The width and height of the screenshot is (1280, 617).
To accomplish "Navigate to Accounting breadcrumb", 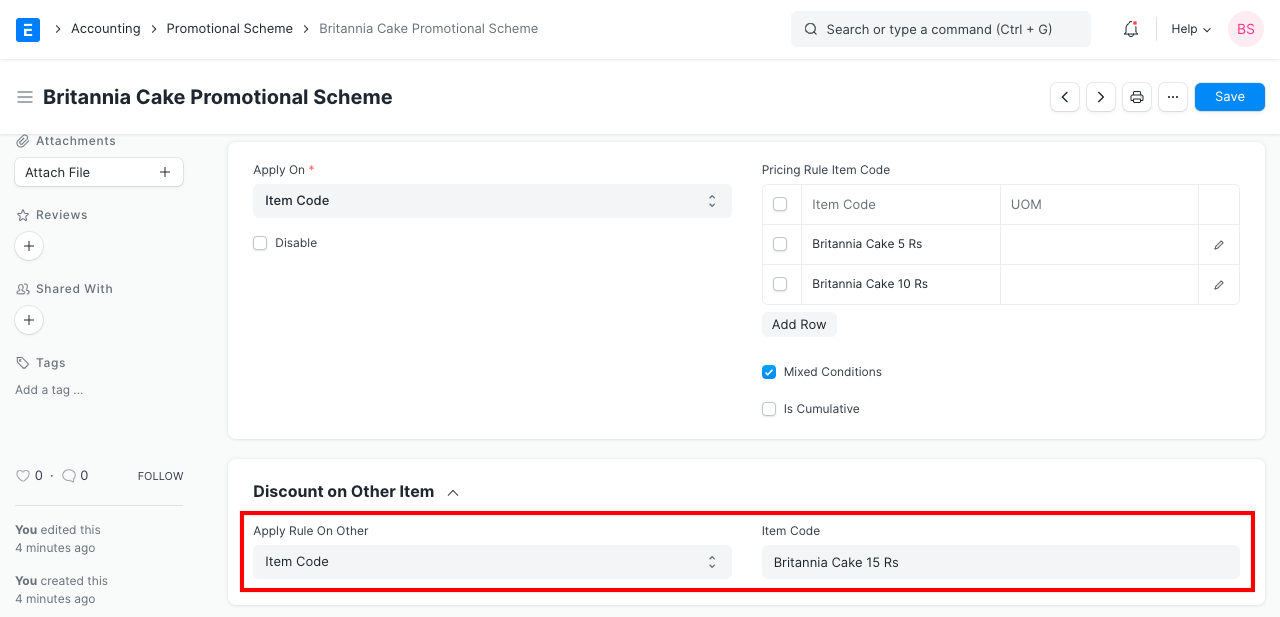I will (x=106, y=28).
